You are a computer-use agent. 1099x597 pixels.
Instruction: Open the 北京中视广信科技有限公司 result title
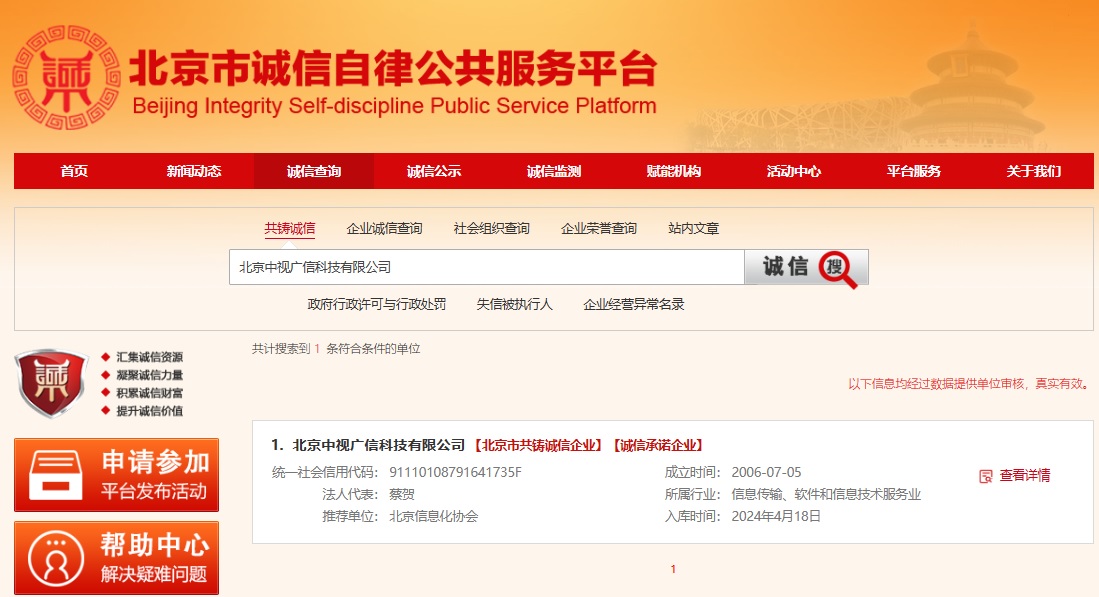coord(379,445)
